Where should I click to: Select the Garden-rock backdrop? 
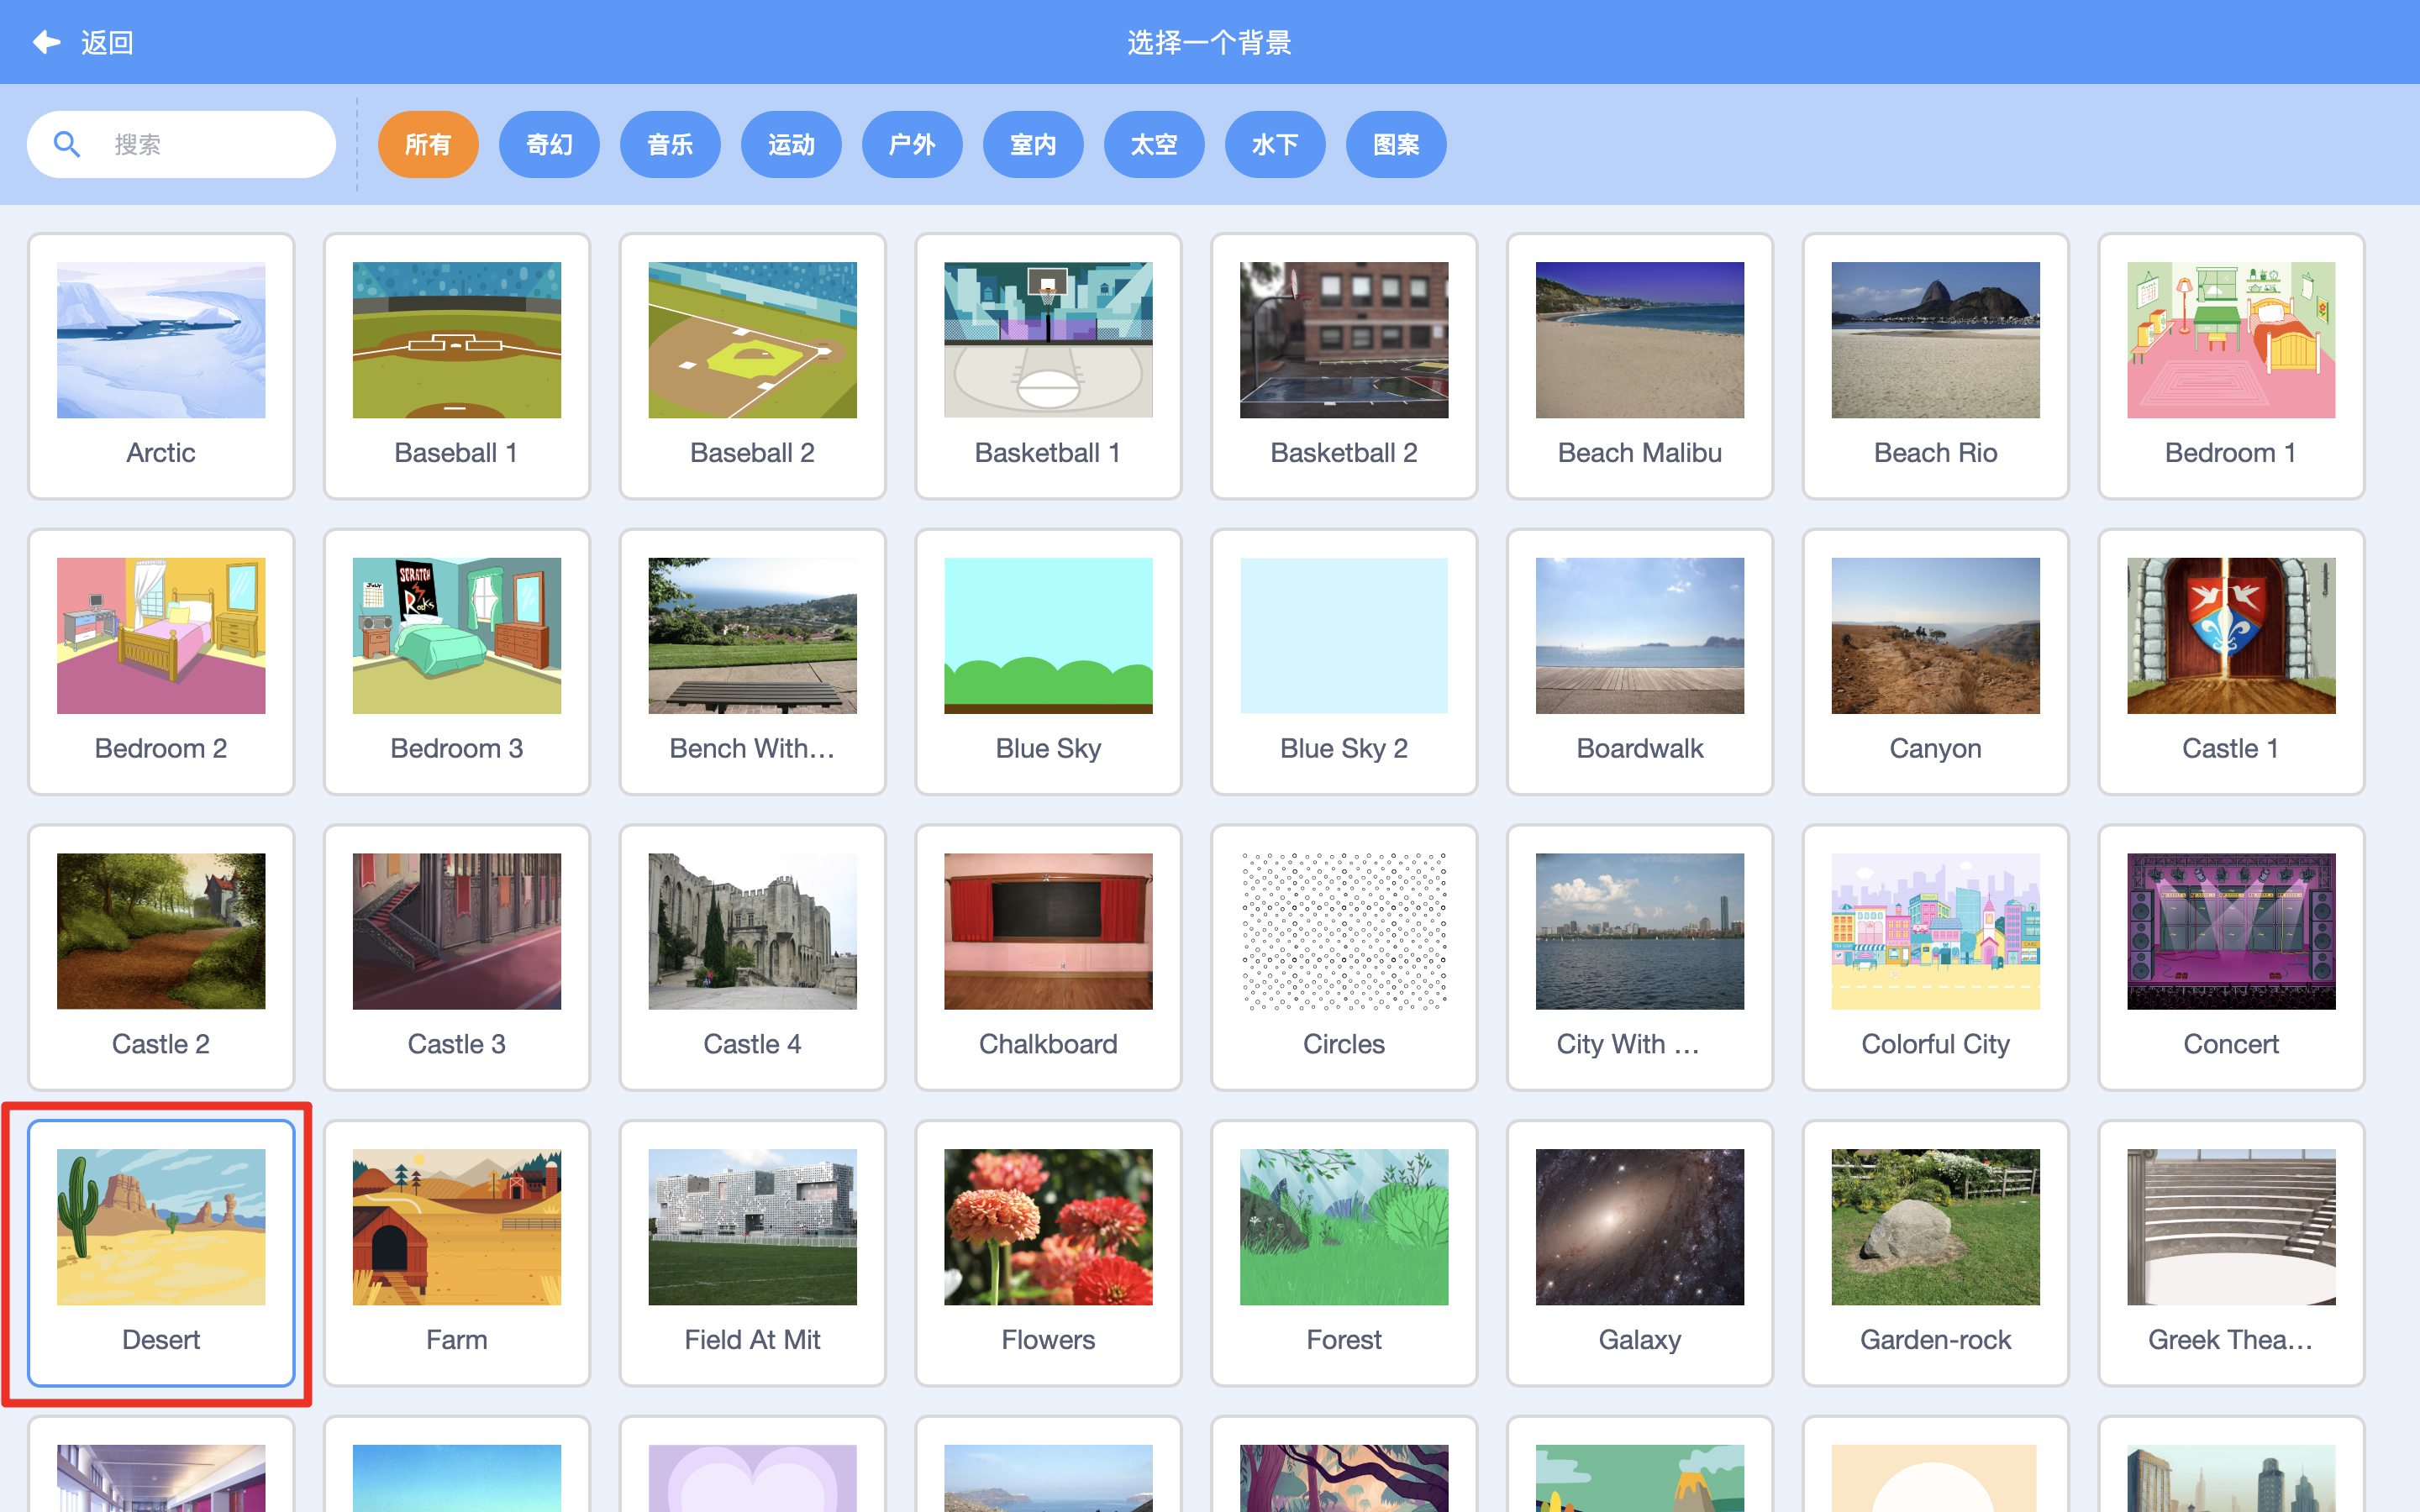(1936, 1253)
